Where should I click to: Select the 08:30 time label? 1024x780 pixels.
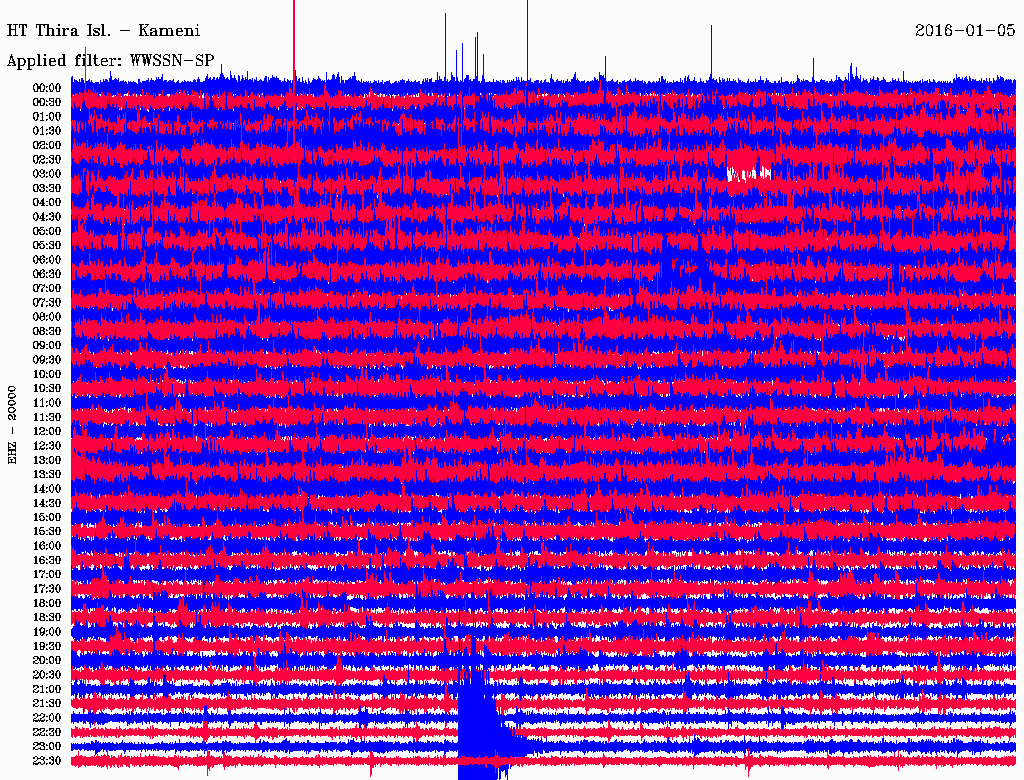click(x=47, y=331)
